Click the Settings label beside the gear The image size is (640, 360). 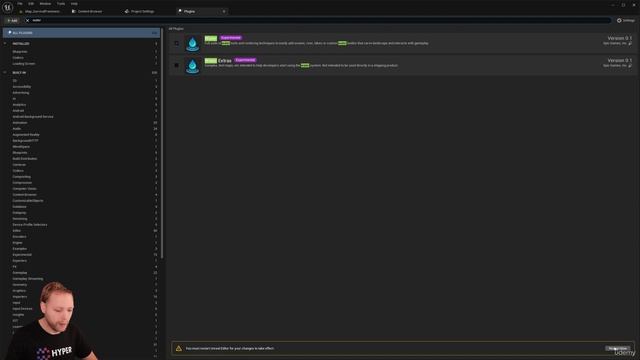(x=629, y=20)
